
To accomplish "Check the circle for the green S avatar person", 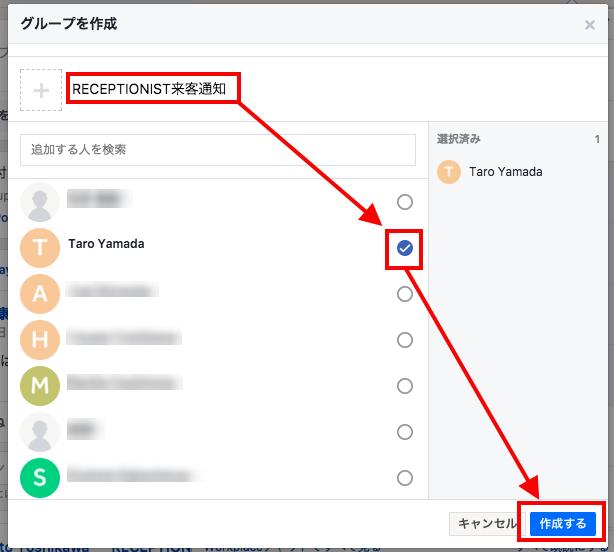I will pyautogui.click(x=405, y=478).
